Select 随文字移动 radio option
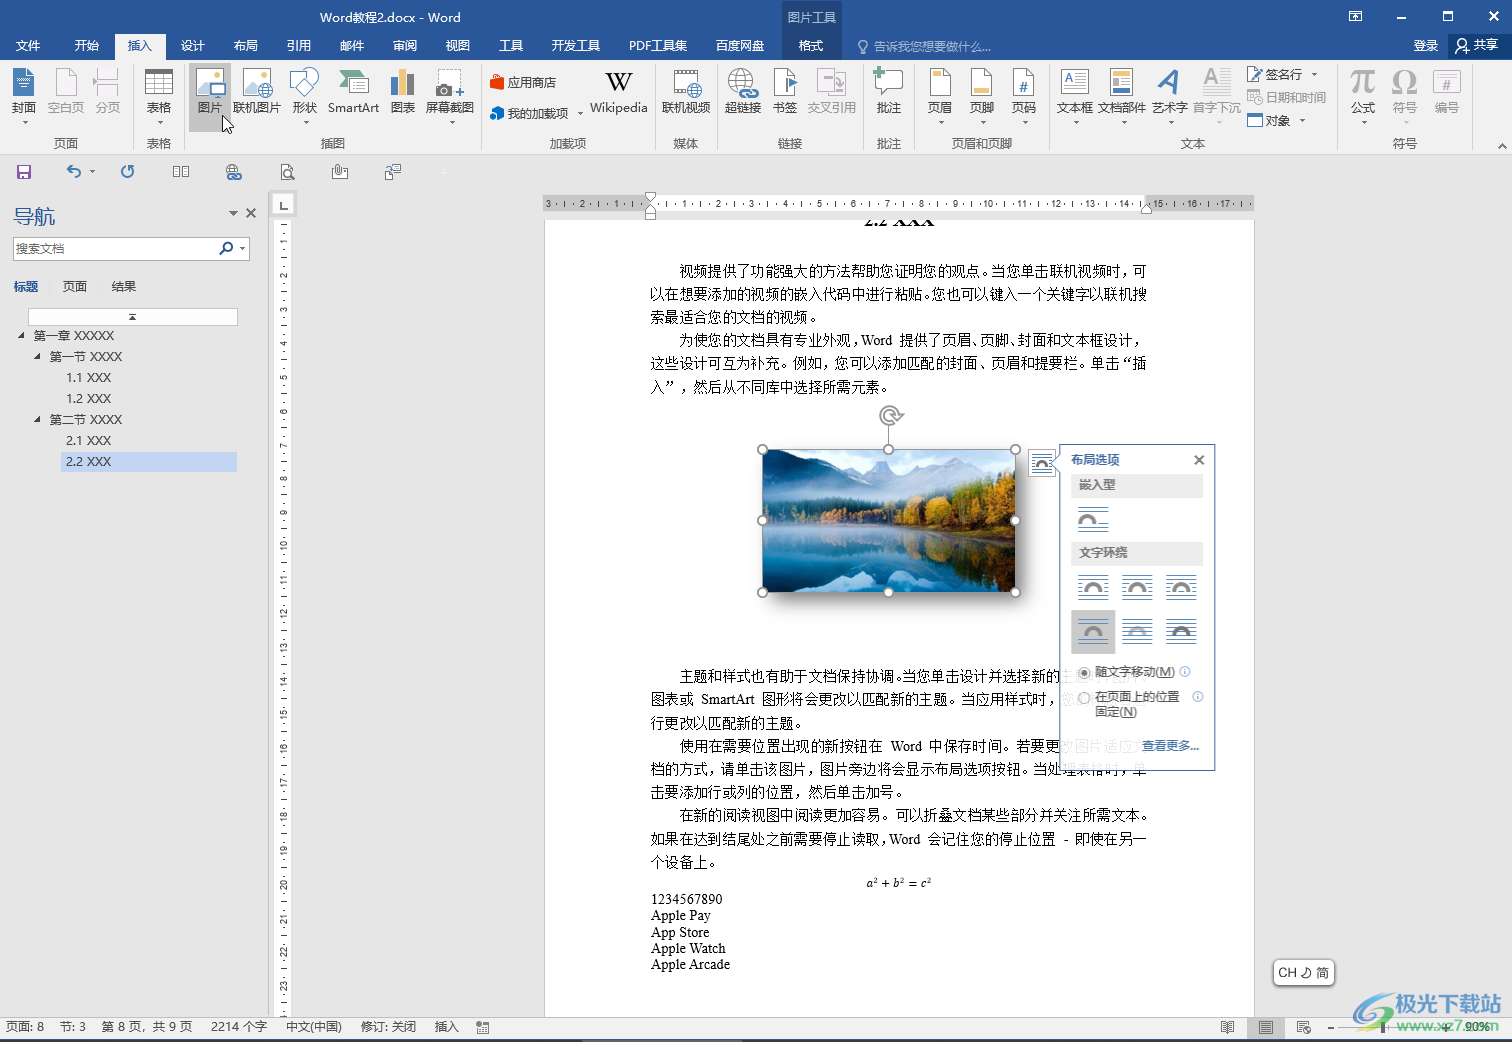Screen dimensions: 1512x1042 pyautogui.click(x=1084, y=673)
